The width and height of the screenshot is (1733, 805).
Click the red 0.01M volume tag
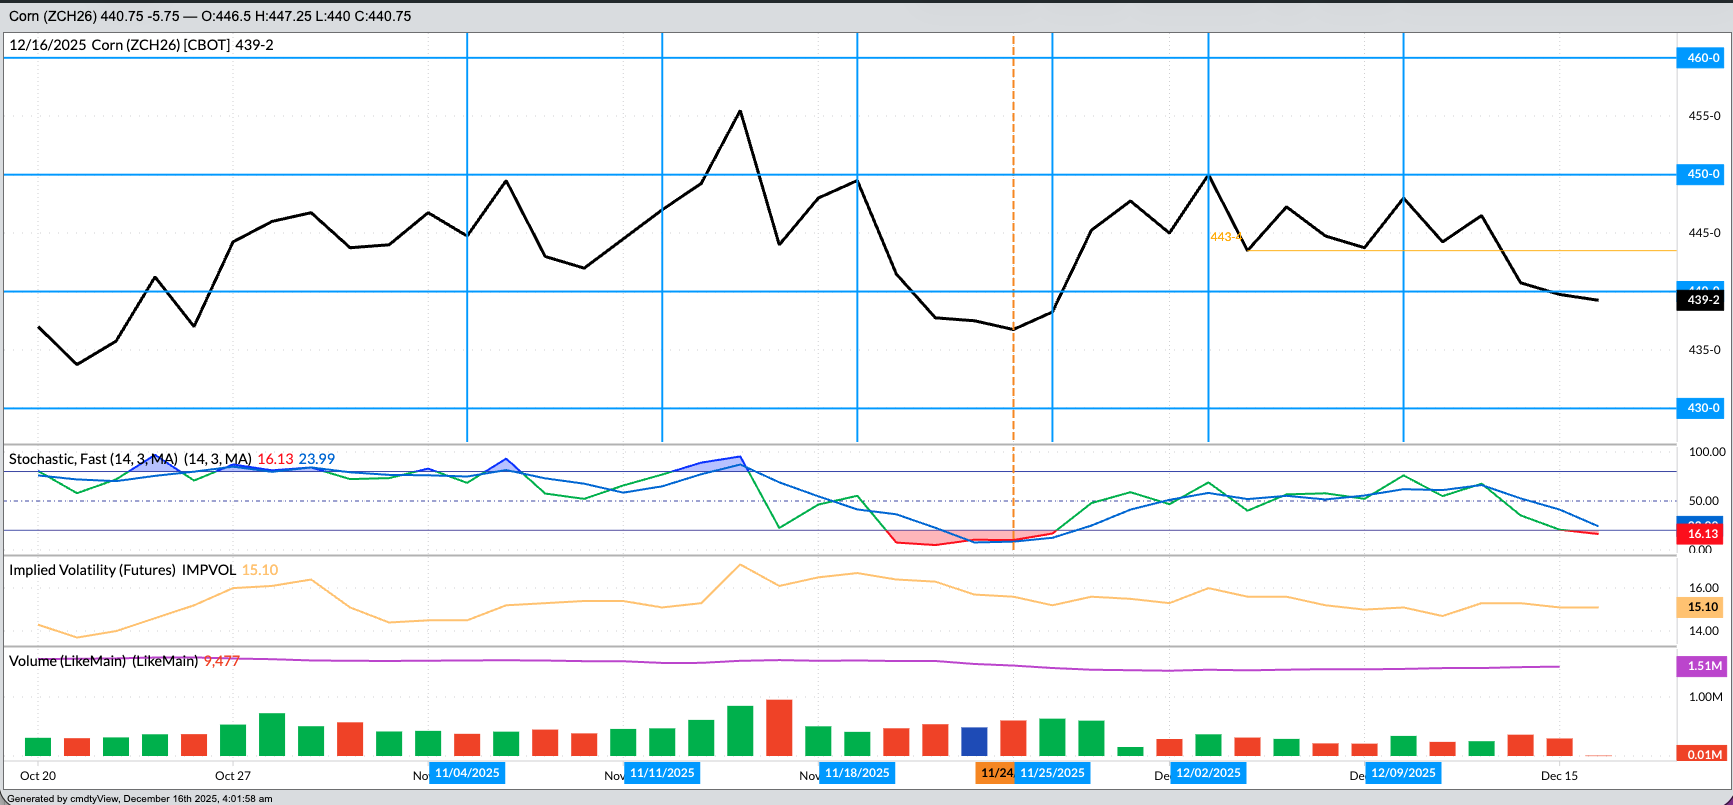click(x=1703, y=755)
